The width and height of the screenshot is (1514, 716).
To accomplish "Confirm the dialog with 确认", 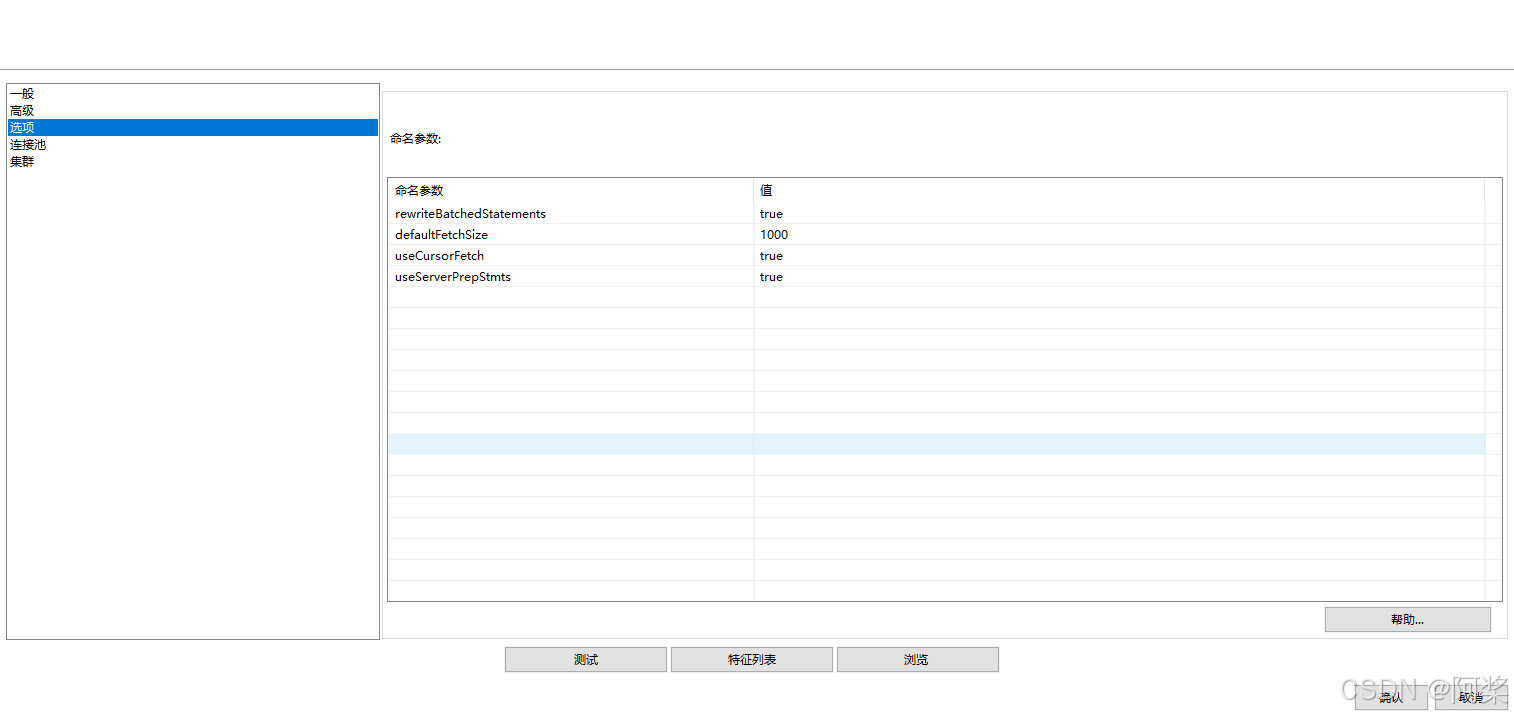I will click(x=1391, y=698).
